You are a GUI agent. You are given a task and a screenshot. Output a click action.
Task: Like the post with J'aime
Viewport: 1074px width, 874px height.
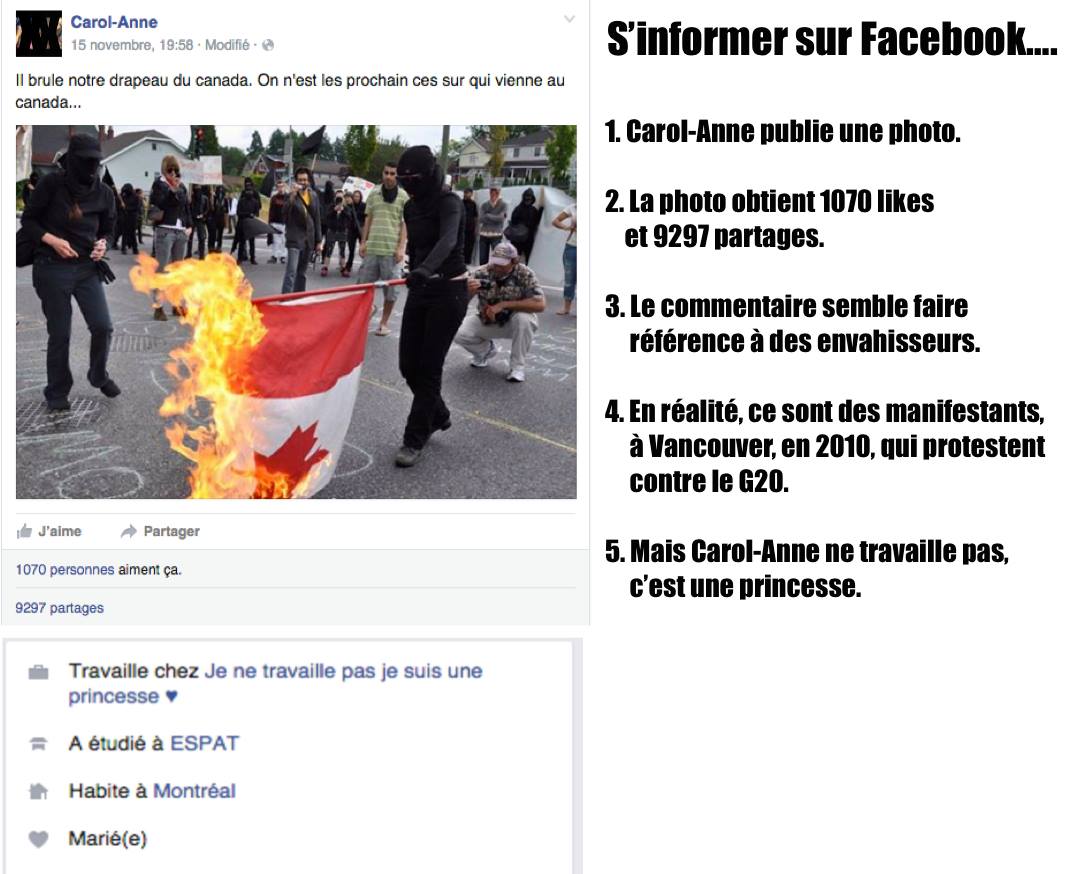49,531
